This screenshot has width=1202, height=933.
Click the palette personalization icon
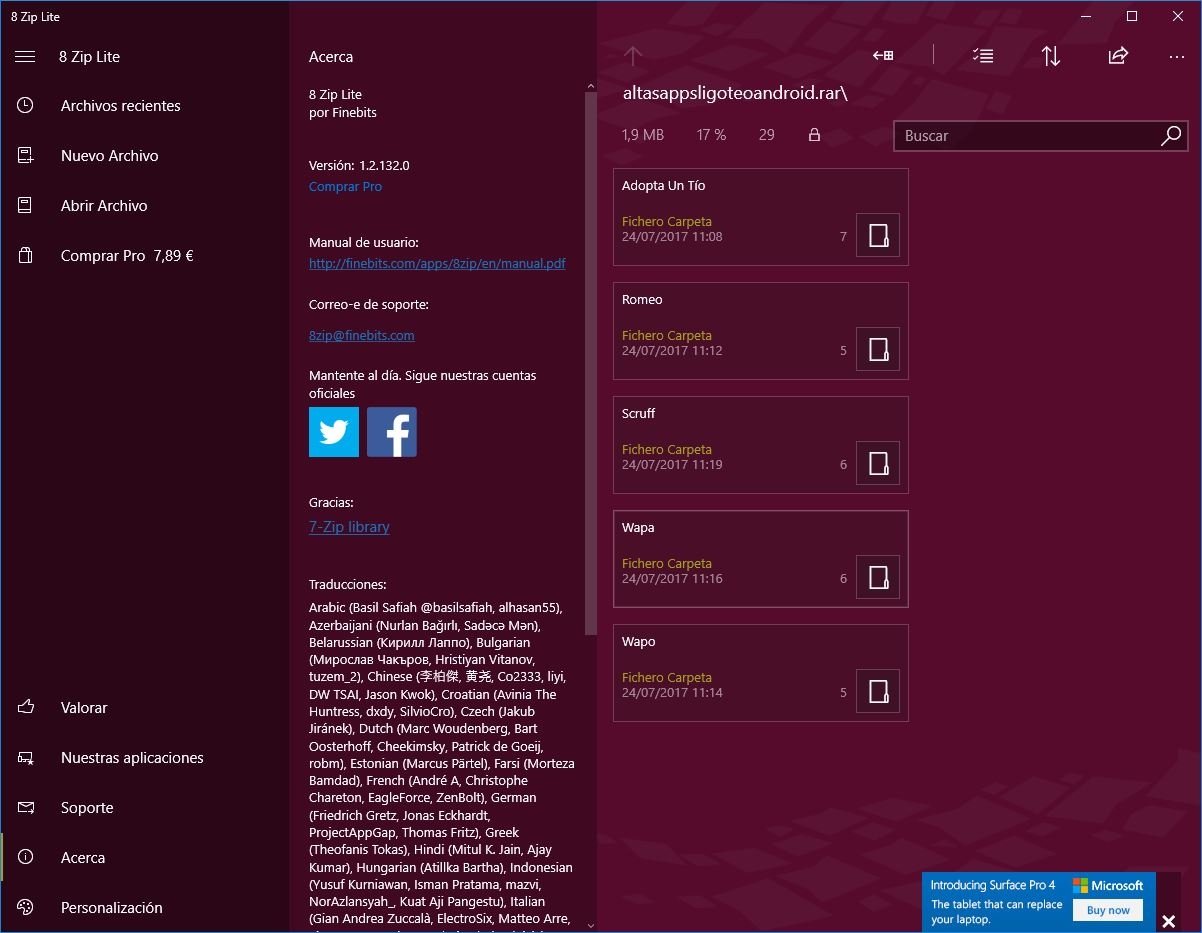[x=26, y=907]
